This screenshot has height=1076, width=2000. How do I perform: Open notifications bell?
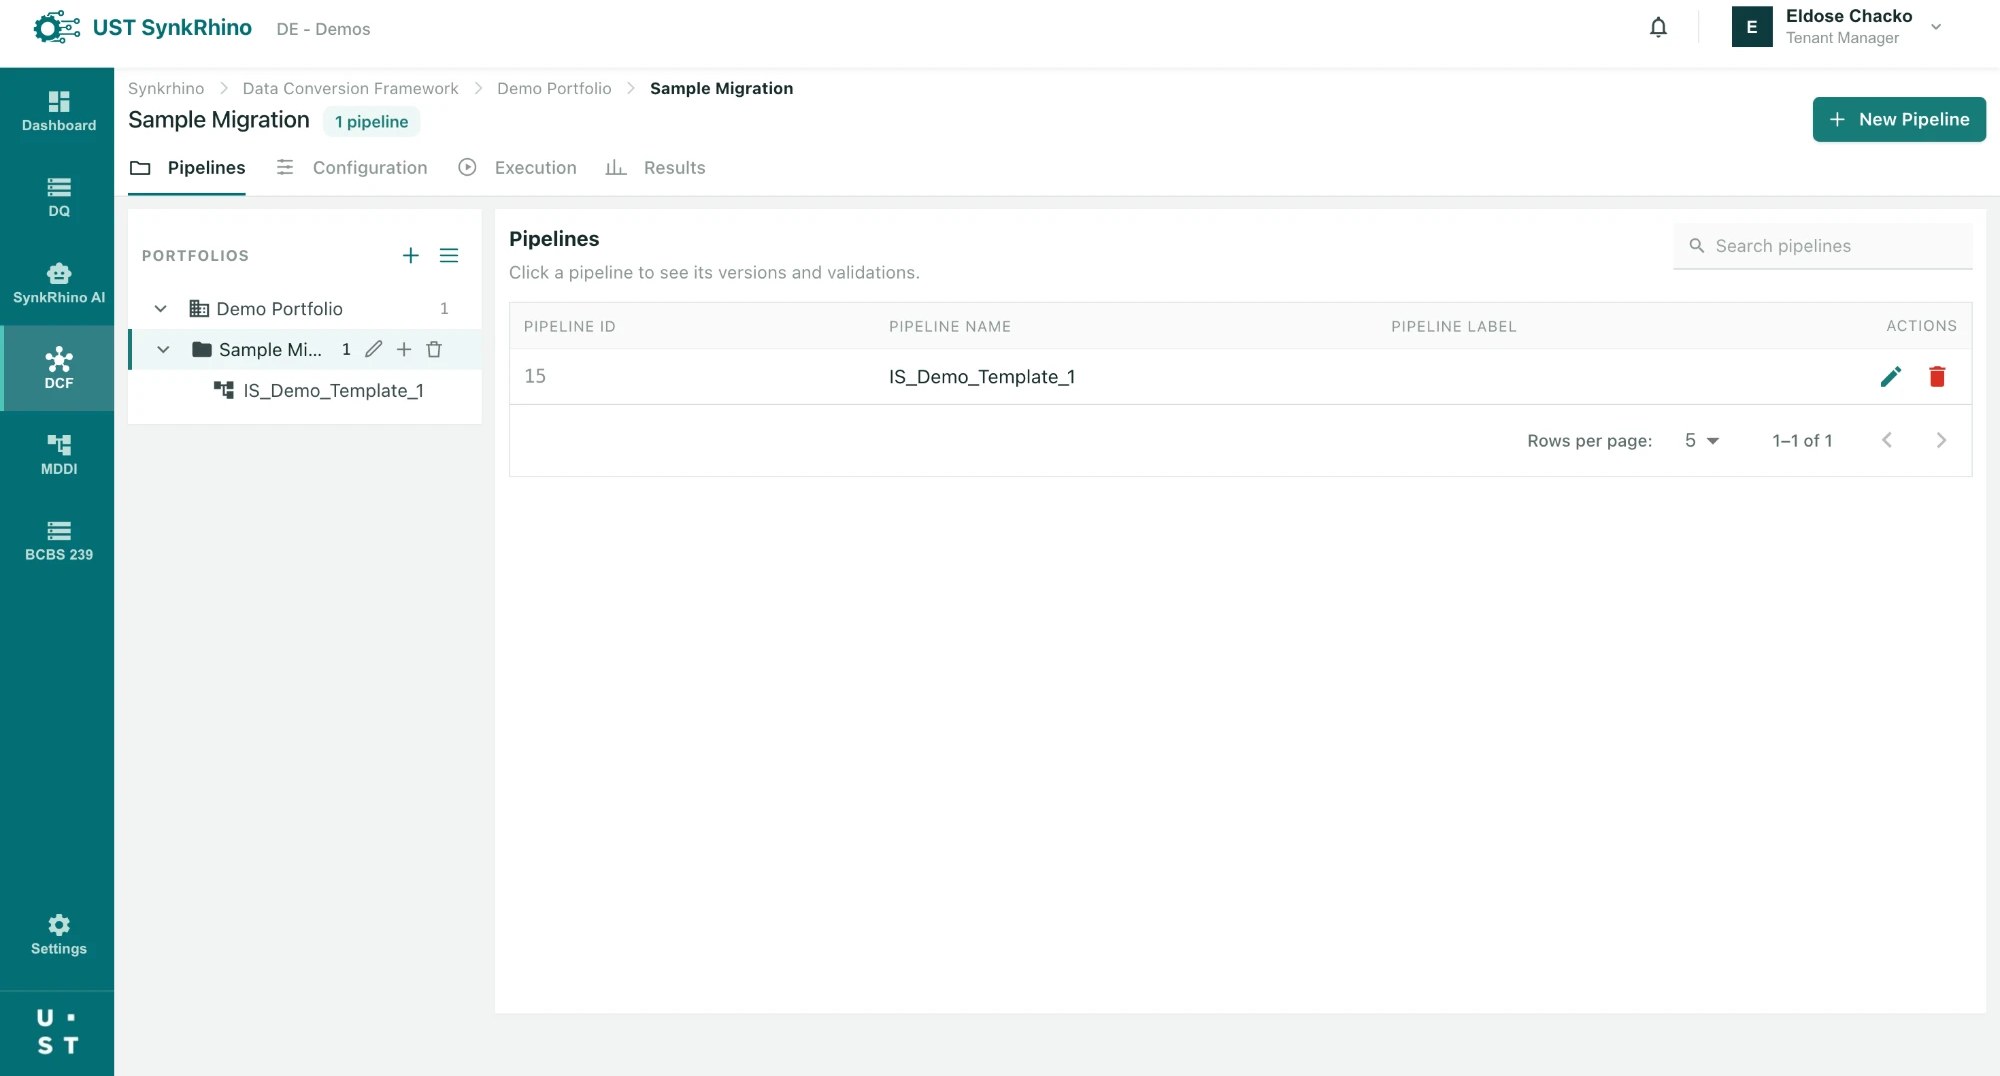[1658, 28]
